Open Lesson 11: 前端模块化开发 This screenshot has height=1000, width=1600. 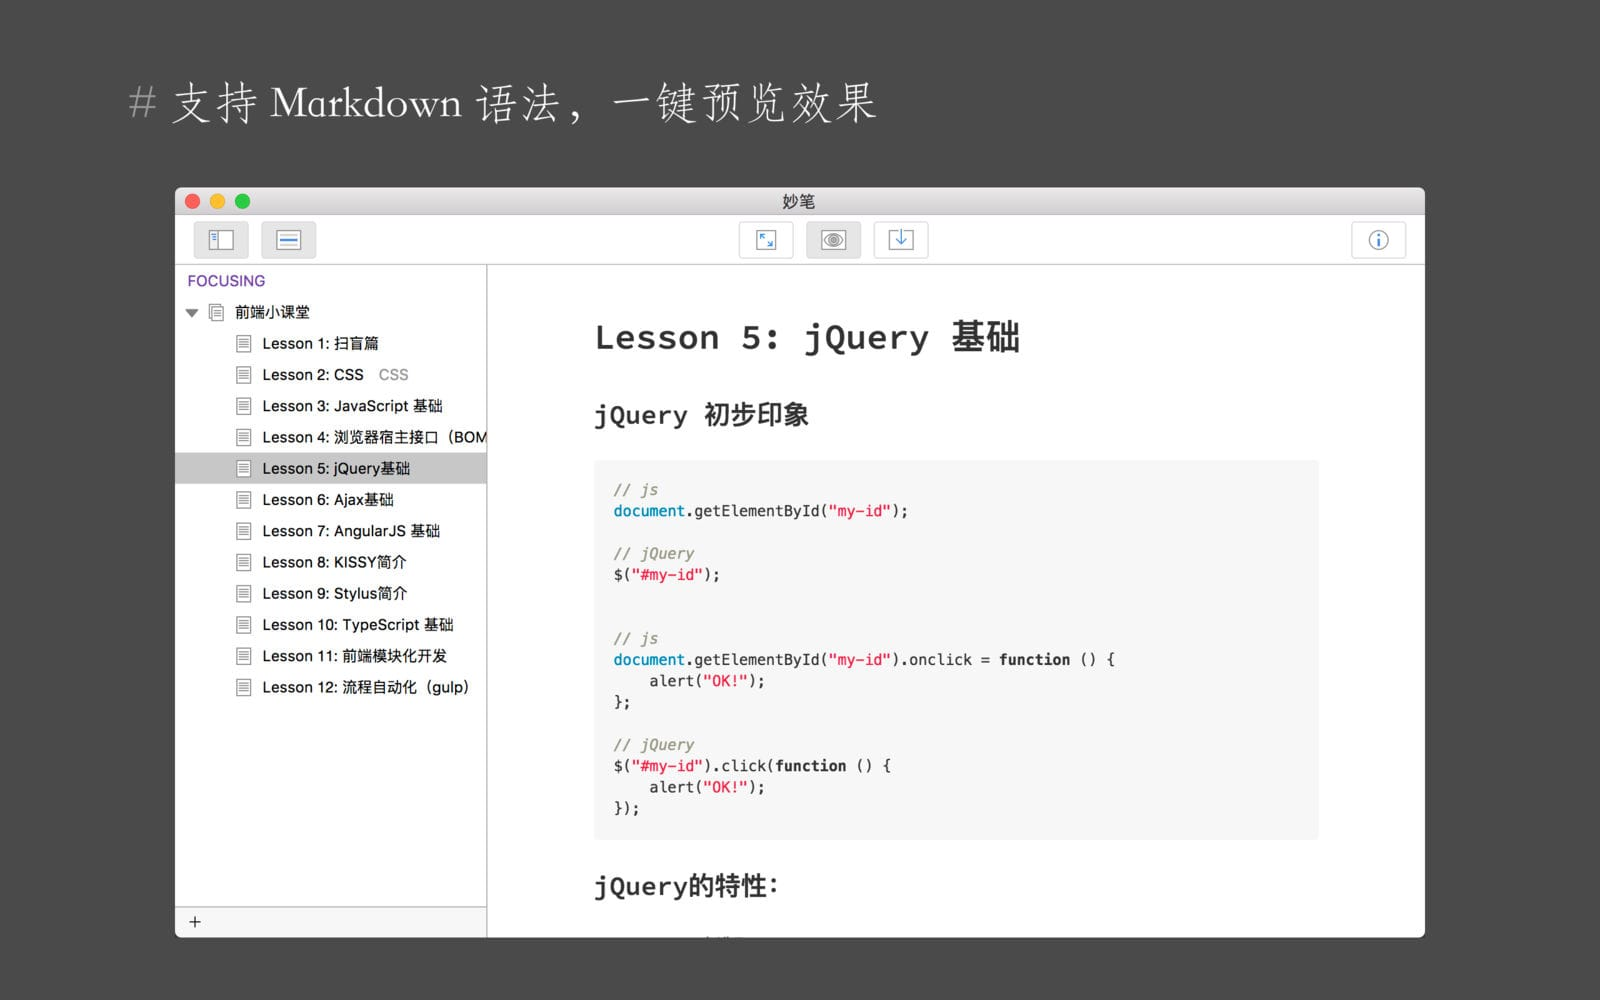point(331,656)
